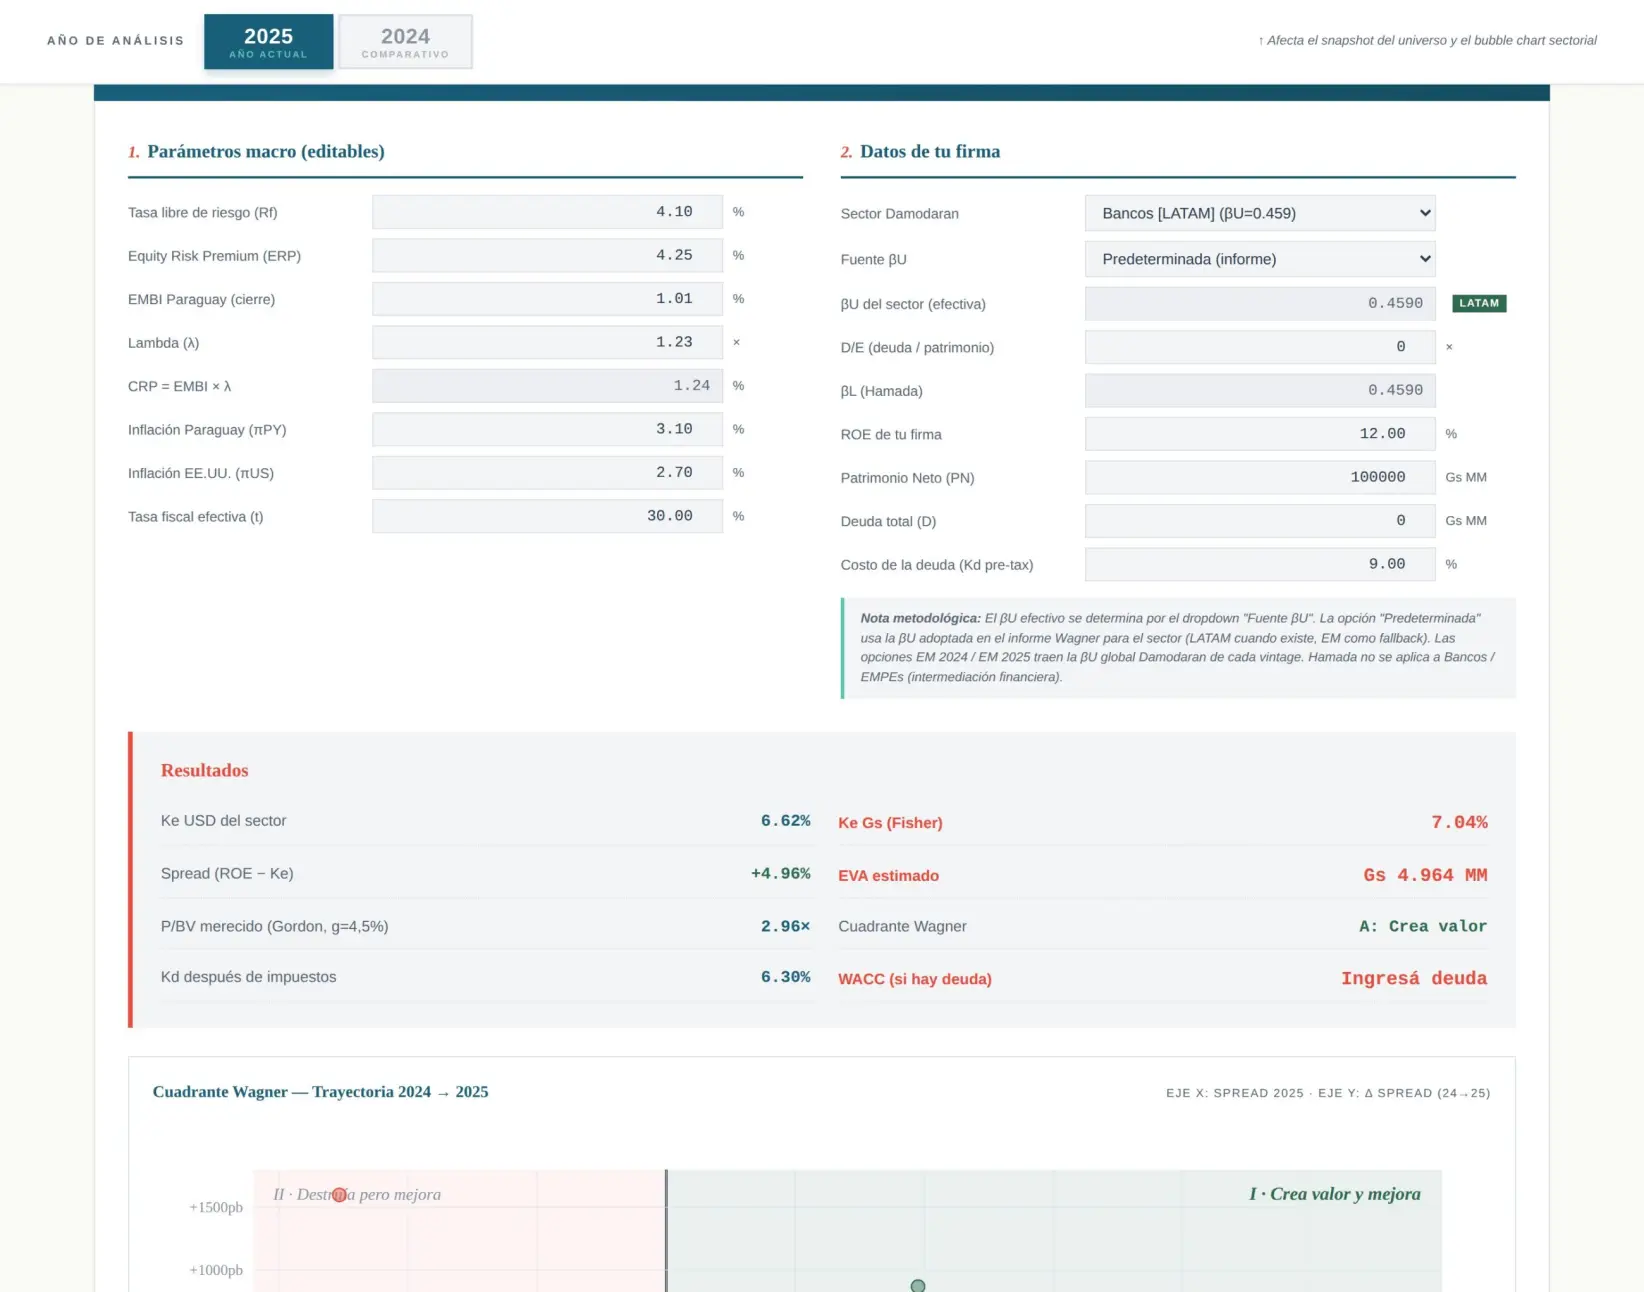This screenshot has width=1644, height=1292.
Task: Edit the Lambda value field
Action: [547, 342]
